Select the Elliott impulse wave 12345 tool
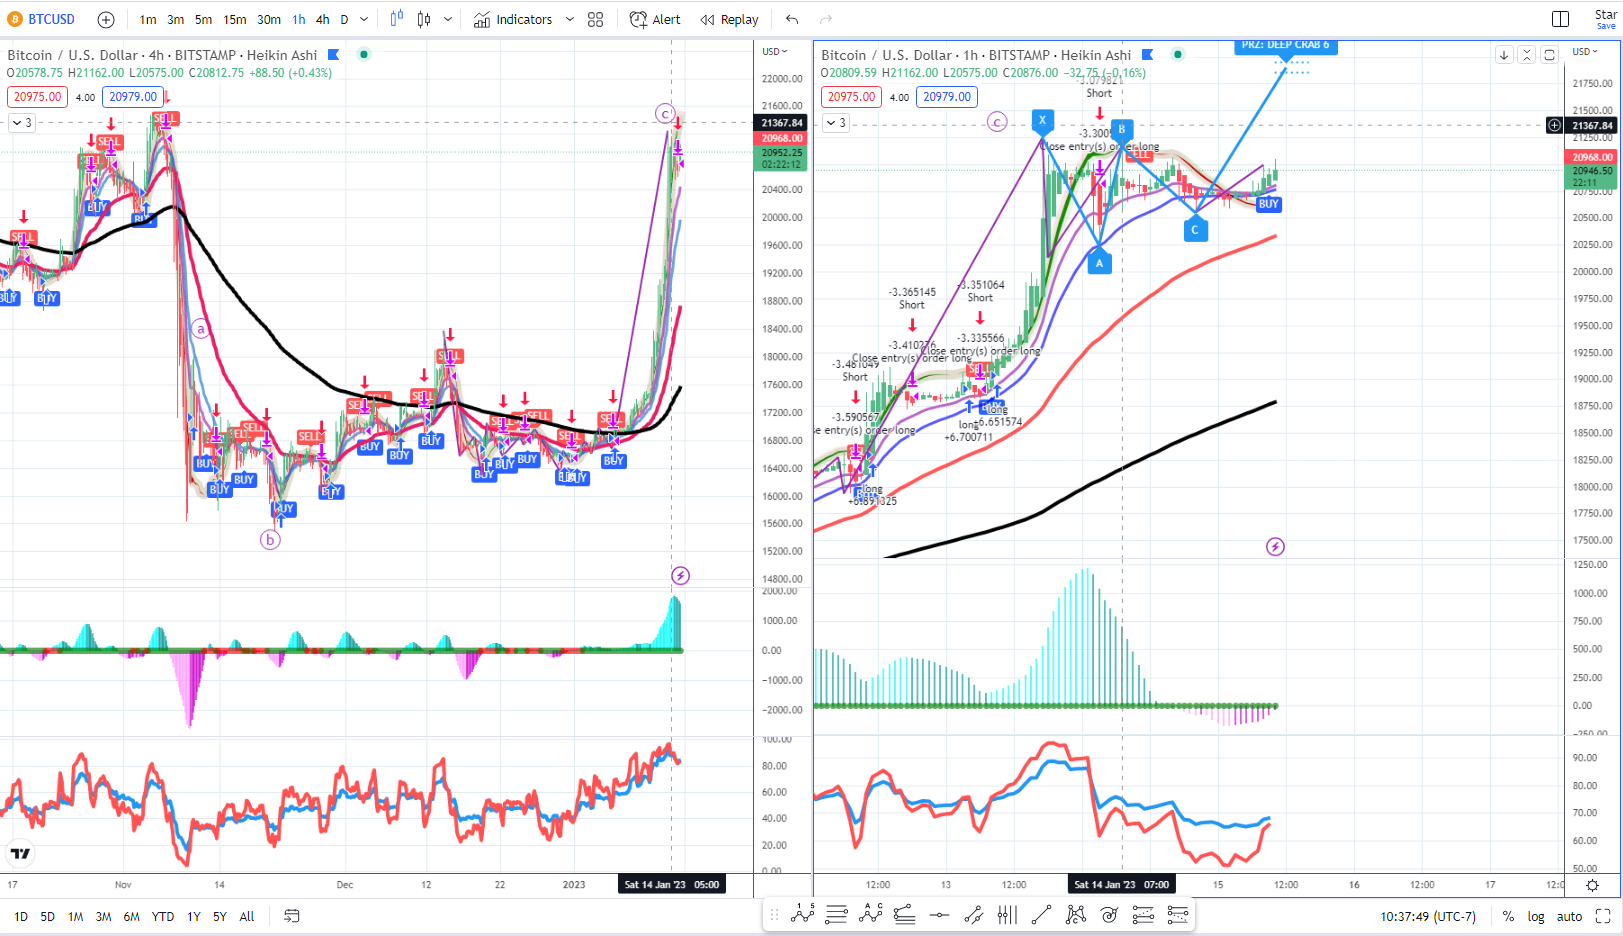The height and width of the screenshot is (936, 1623). coord(803,914)
